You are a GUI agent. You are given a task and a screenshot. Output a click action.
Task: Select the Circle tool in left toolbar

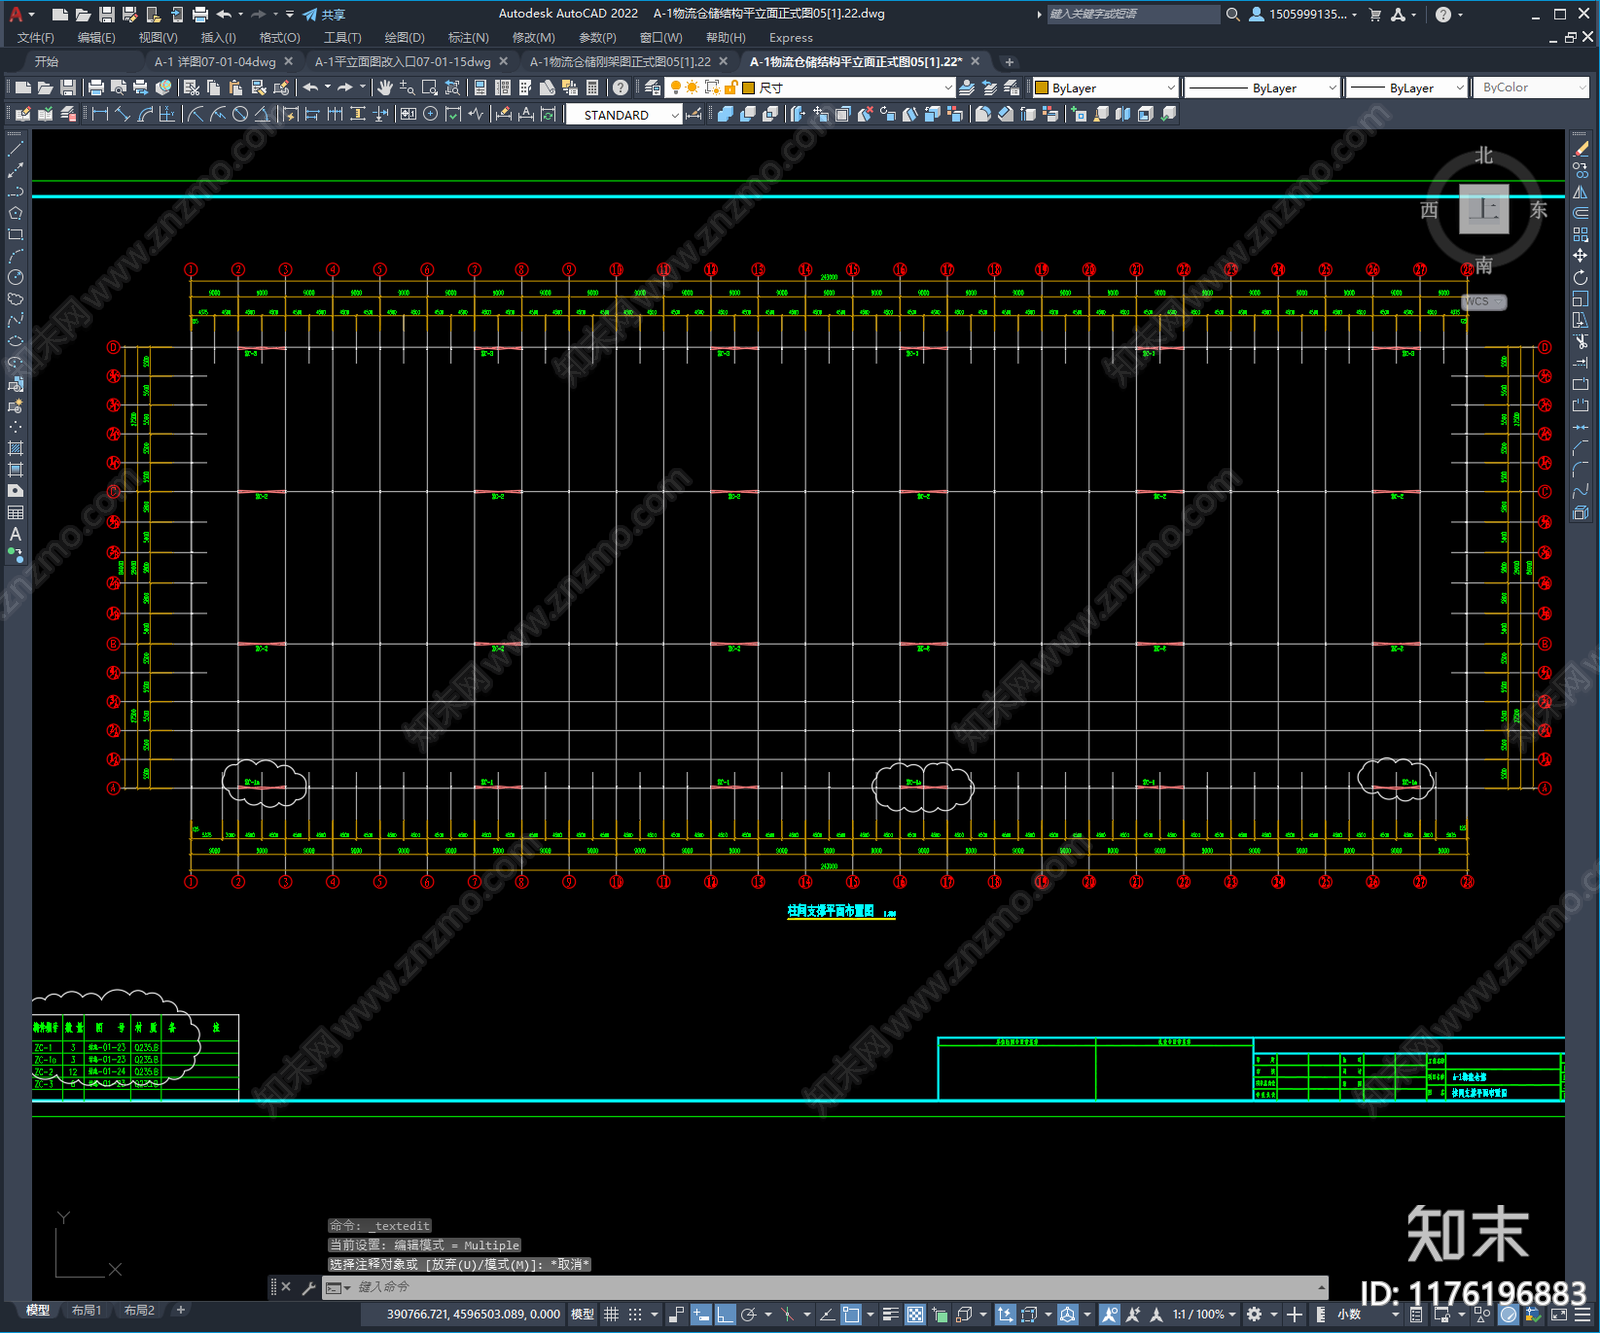point(15,278)
